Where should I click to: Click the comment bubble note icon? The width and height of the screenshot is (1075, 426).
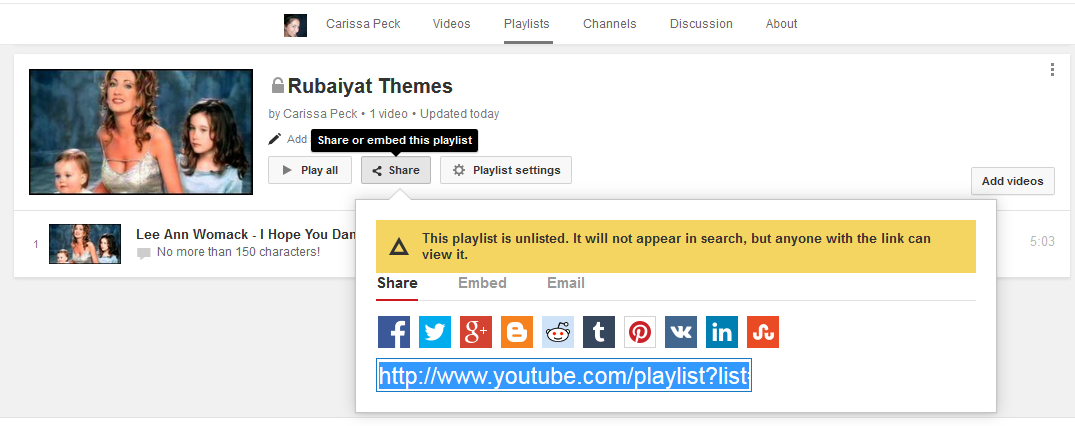point(144,253)
